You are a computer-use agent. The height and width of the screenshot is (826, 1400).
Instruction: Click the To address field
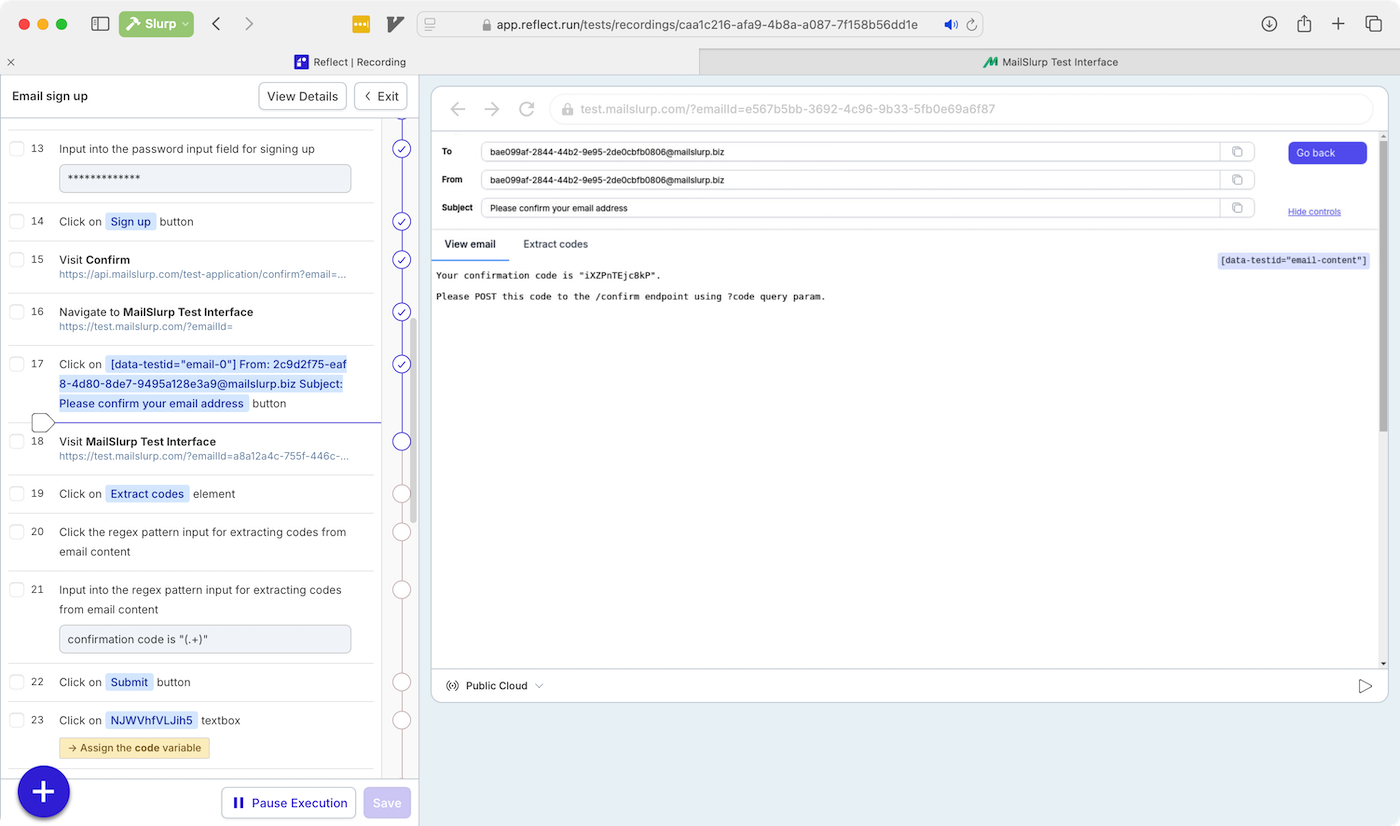click(x=851, y=152)
